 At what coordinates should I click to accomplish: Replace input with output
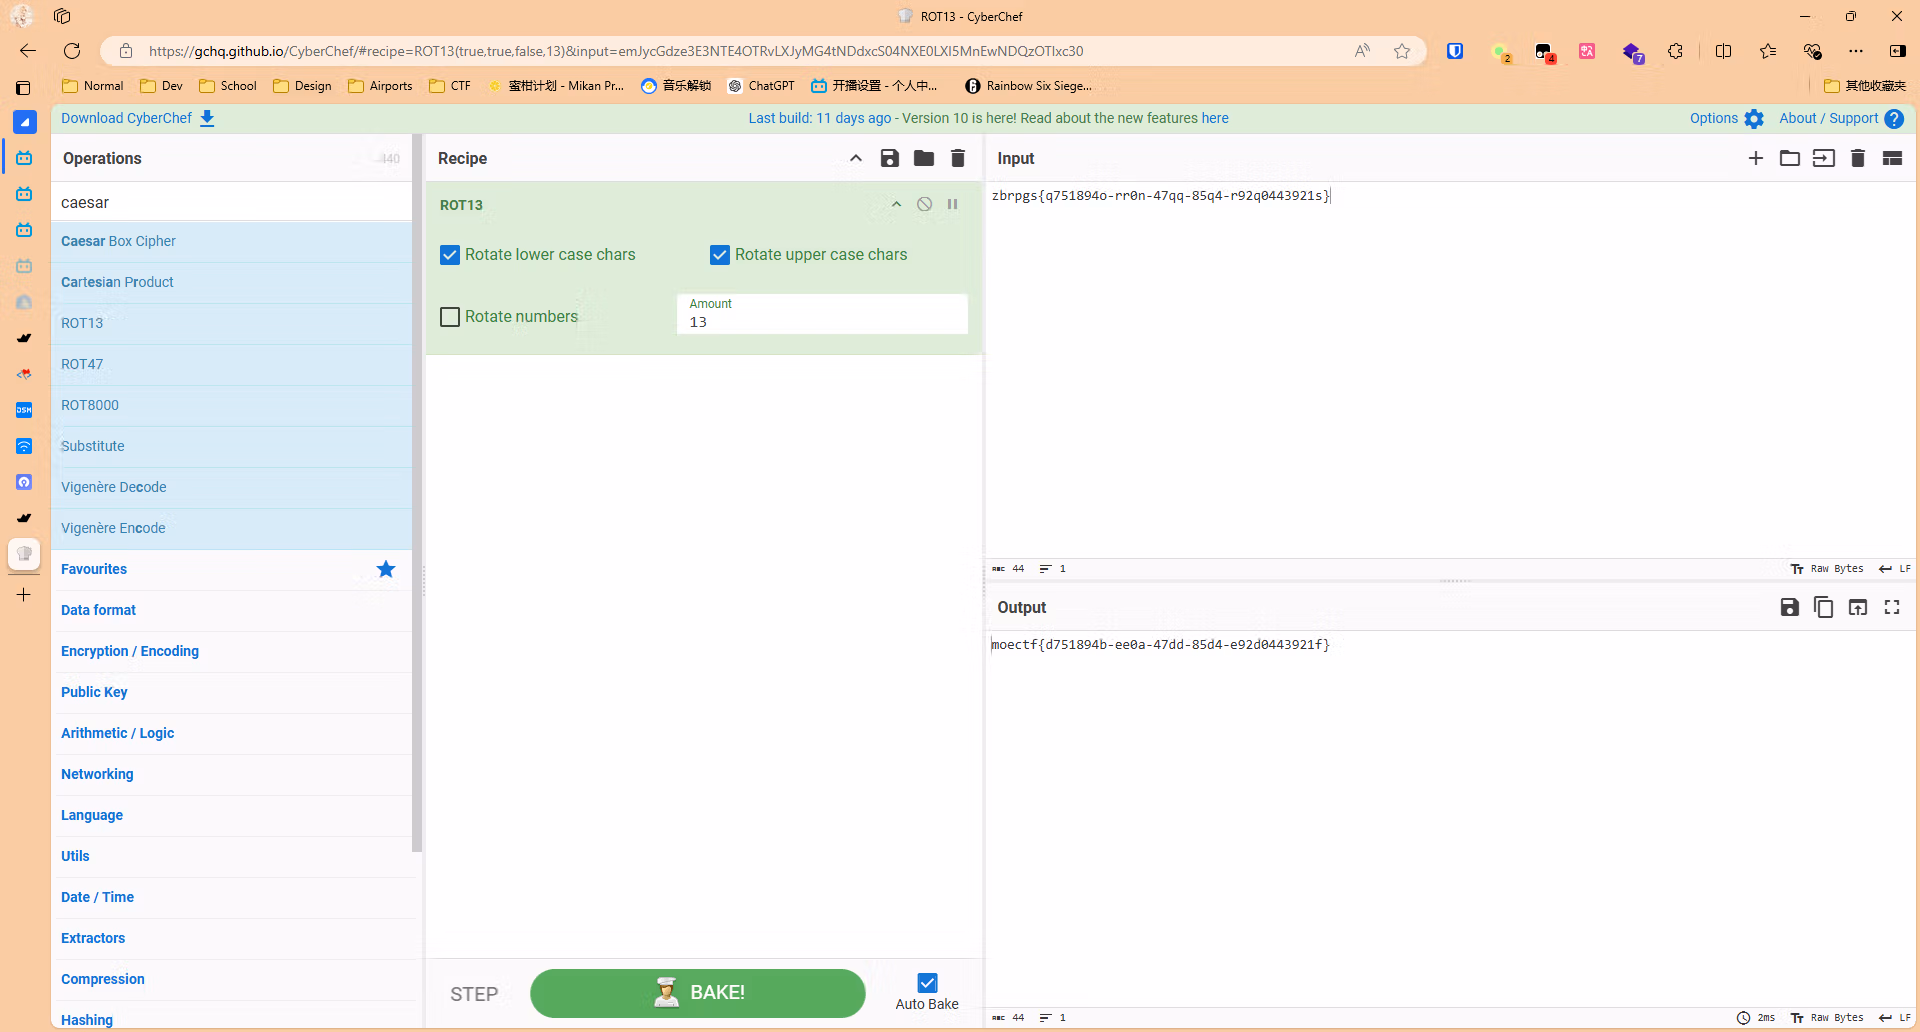pos(1857,607)
